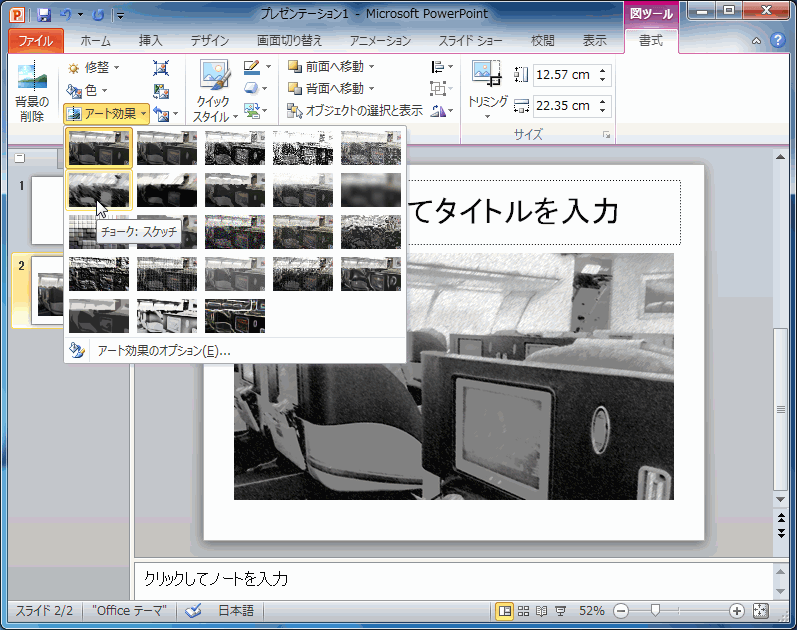The width and height of the screenshot is (797, 630).
Task: Click the notes area クリックしてノートを入力
Action: (x=453, y=579)
